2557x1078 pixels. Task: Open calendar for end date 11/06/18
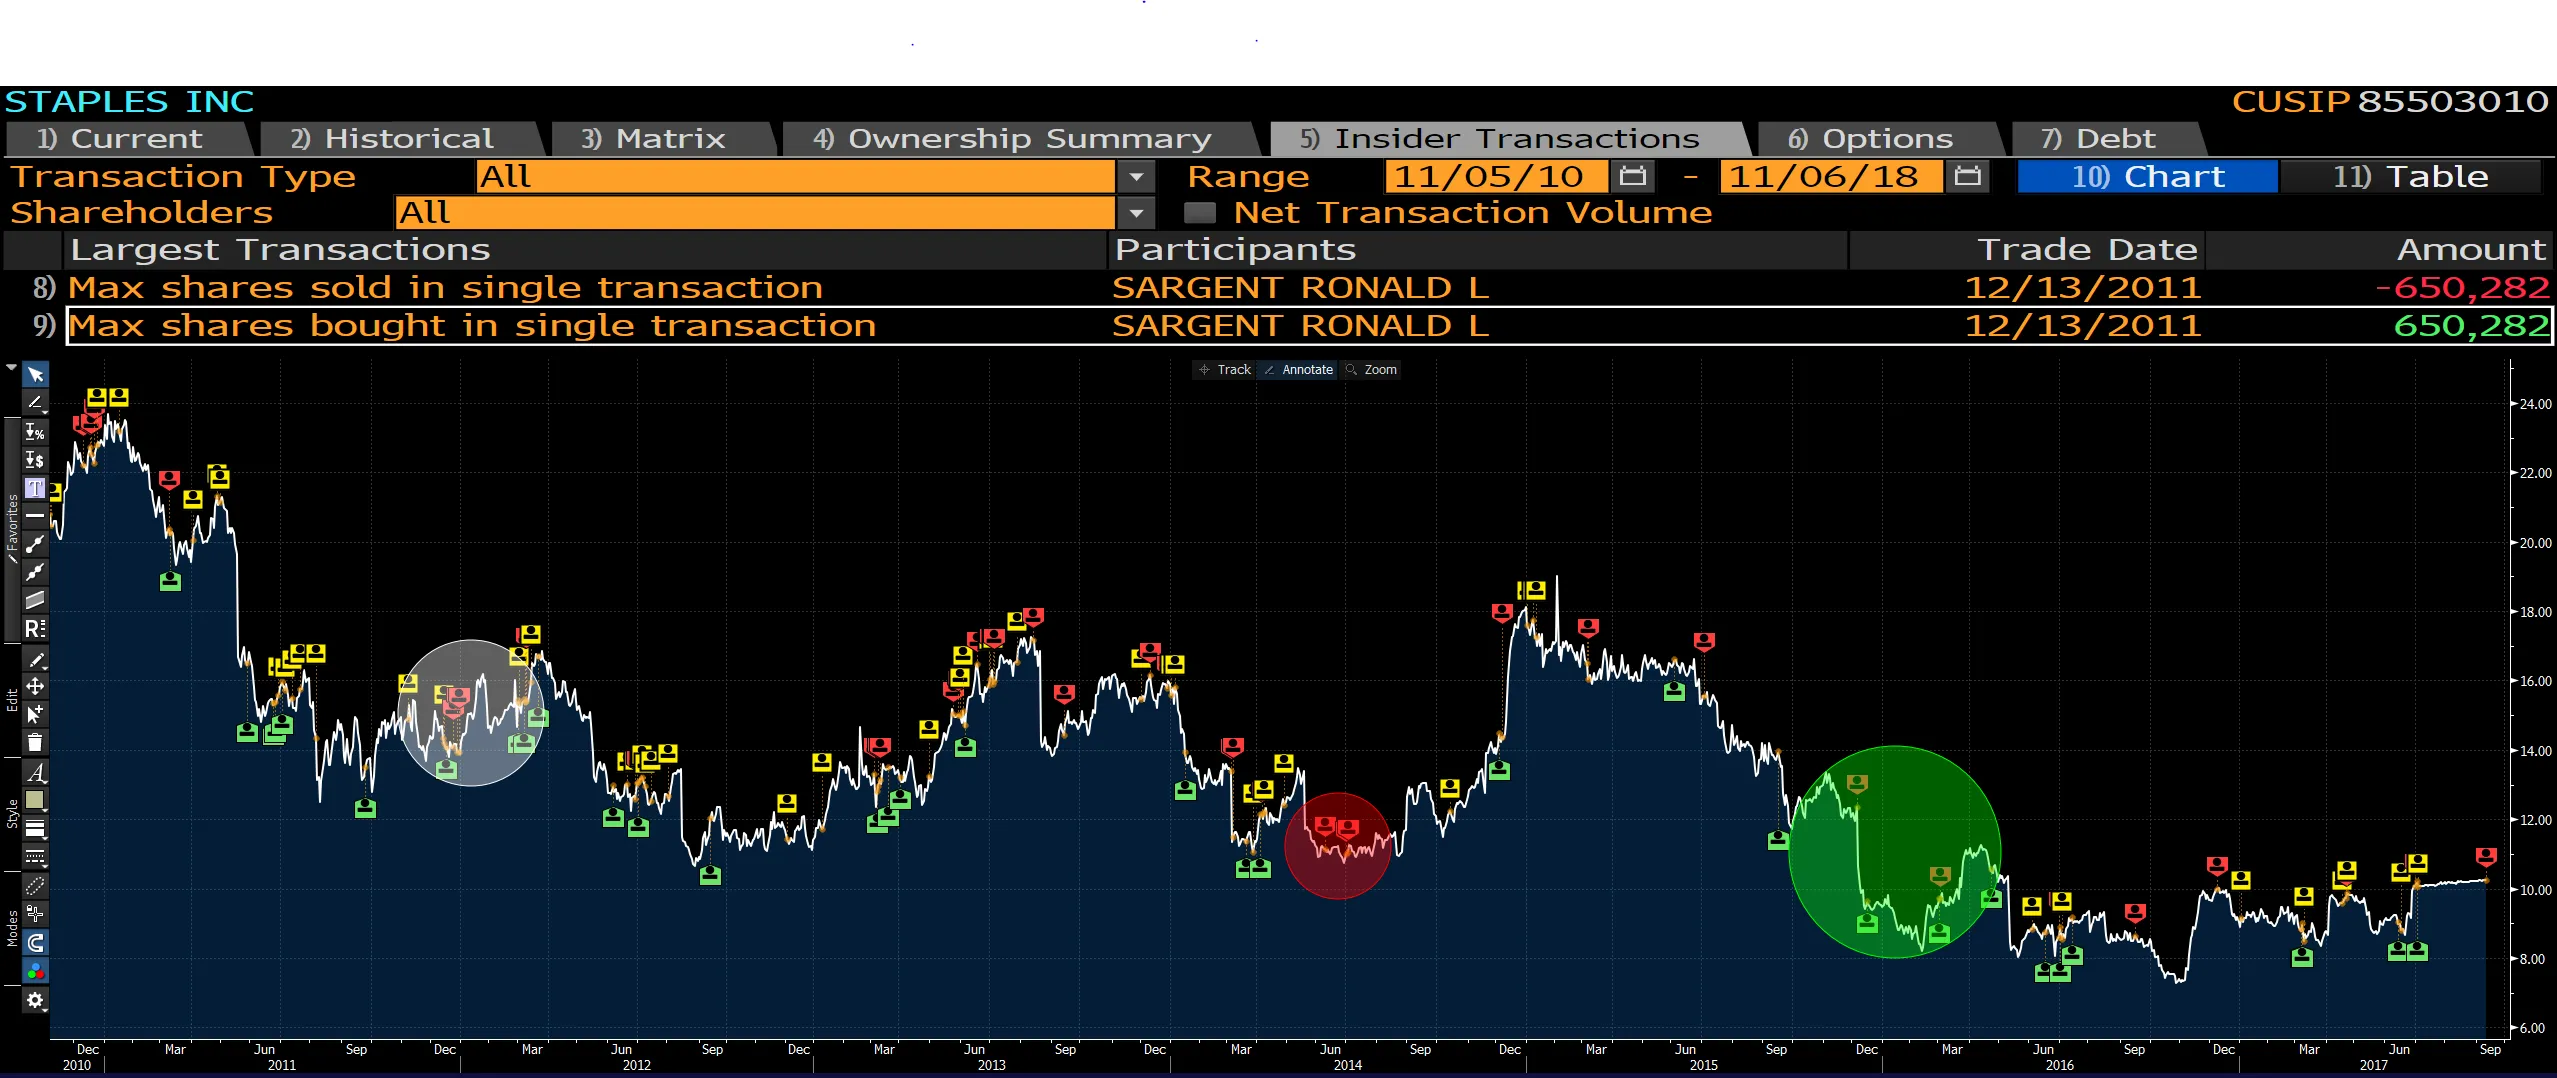click(x=1967, y=176)
